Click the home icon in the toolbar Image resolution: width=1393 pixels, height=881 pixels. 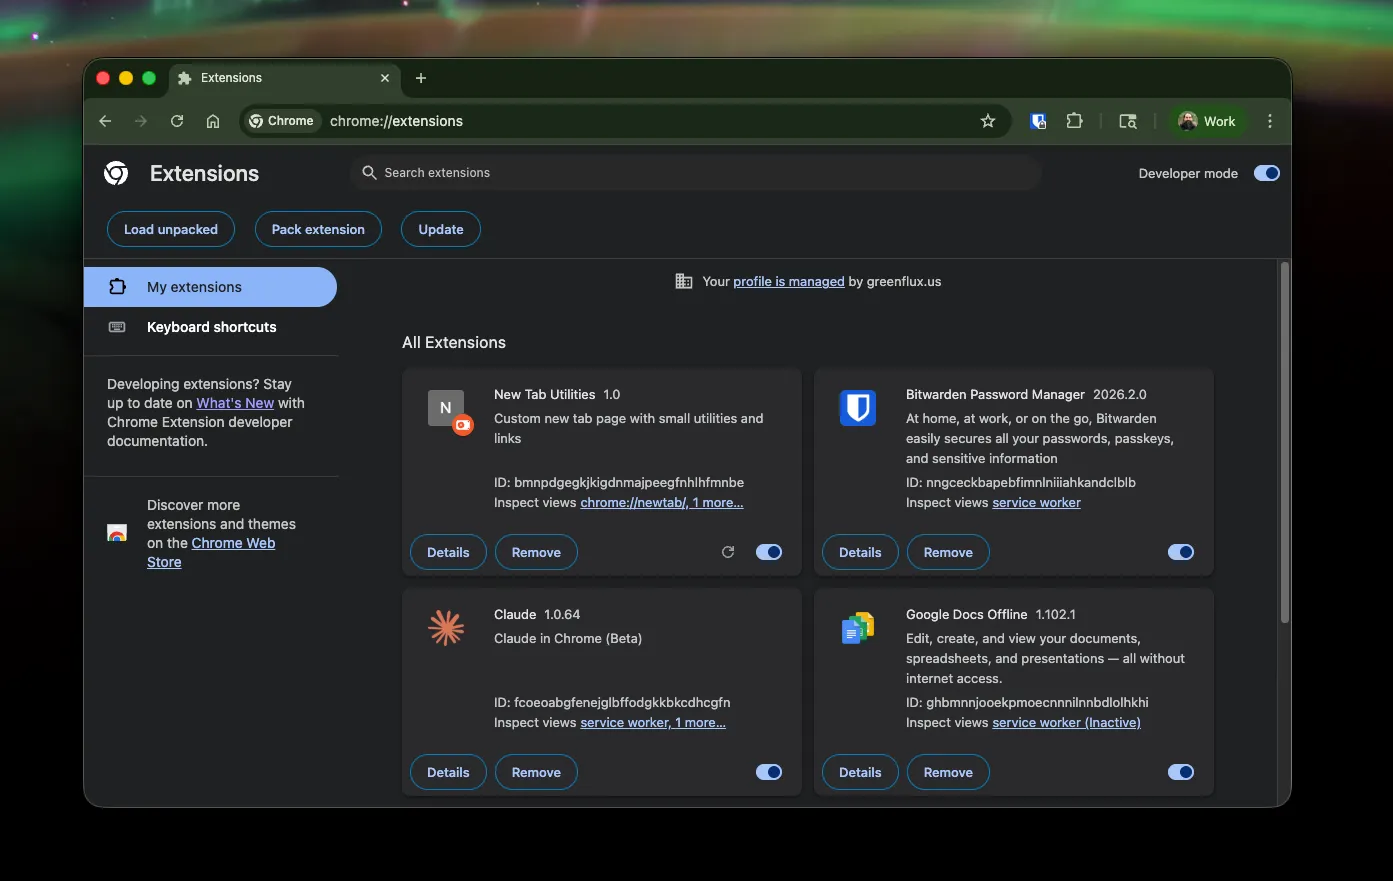212,121
